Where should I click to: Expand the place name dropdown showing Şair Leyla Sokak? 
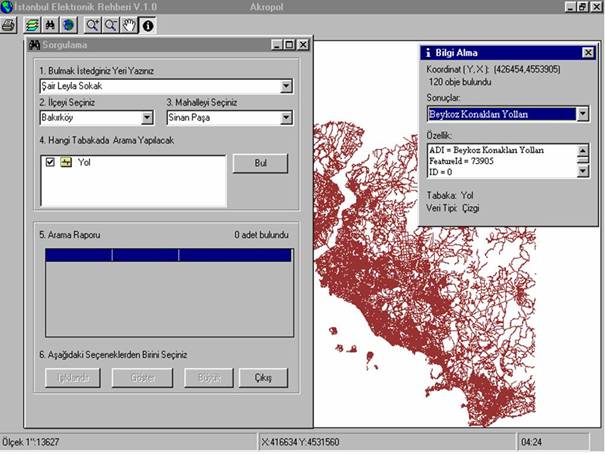tap(286, 87)
